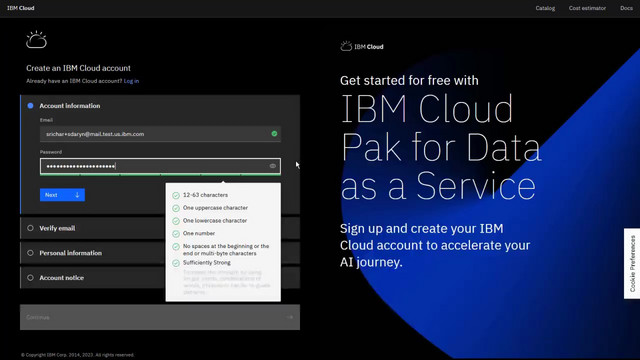Expand the Account notice step
640x360 pixels.
point(160,278)
